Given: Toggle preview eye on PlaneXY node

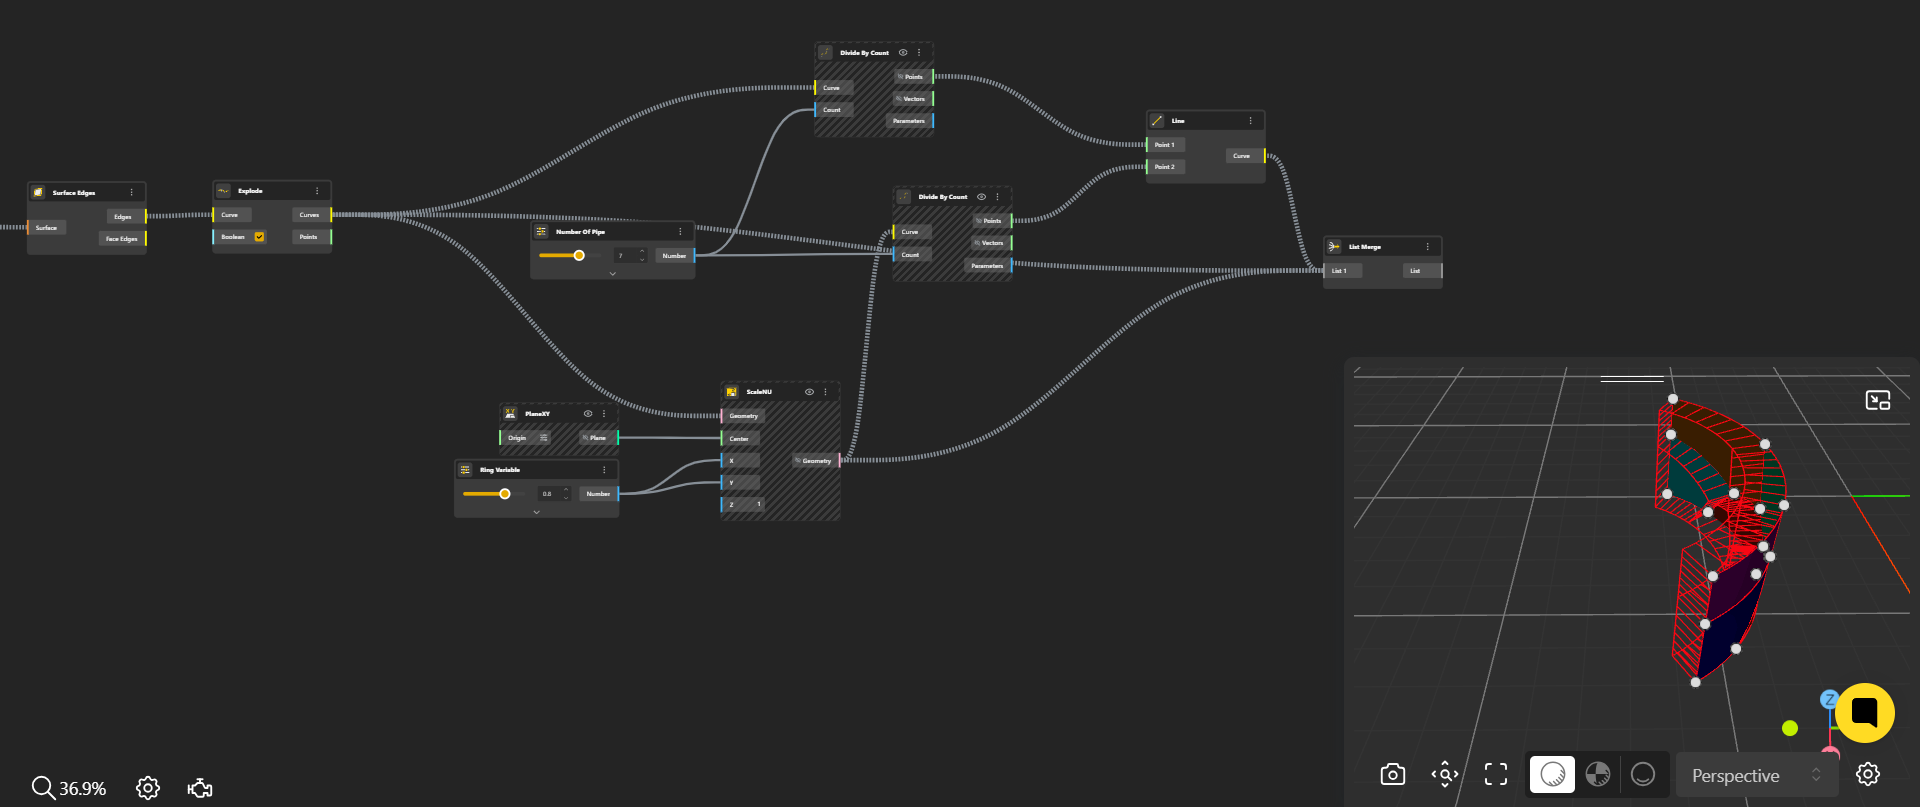Looking at the screenshot, I should 588,414.
